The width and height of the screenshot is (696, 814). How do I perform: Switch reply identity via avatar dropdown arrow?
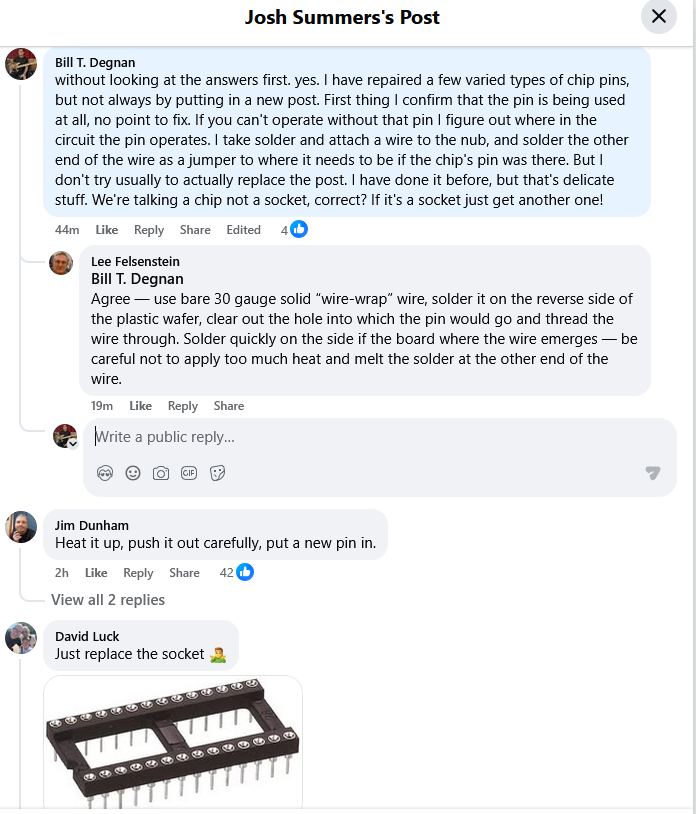coord(73,443)
